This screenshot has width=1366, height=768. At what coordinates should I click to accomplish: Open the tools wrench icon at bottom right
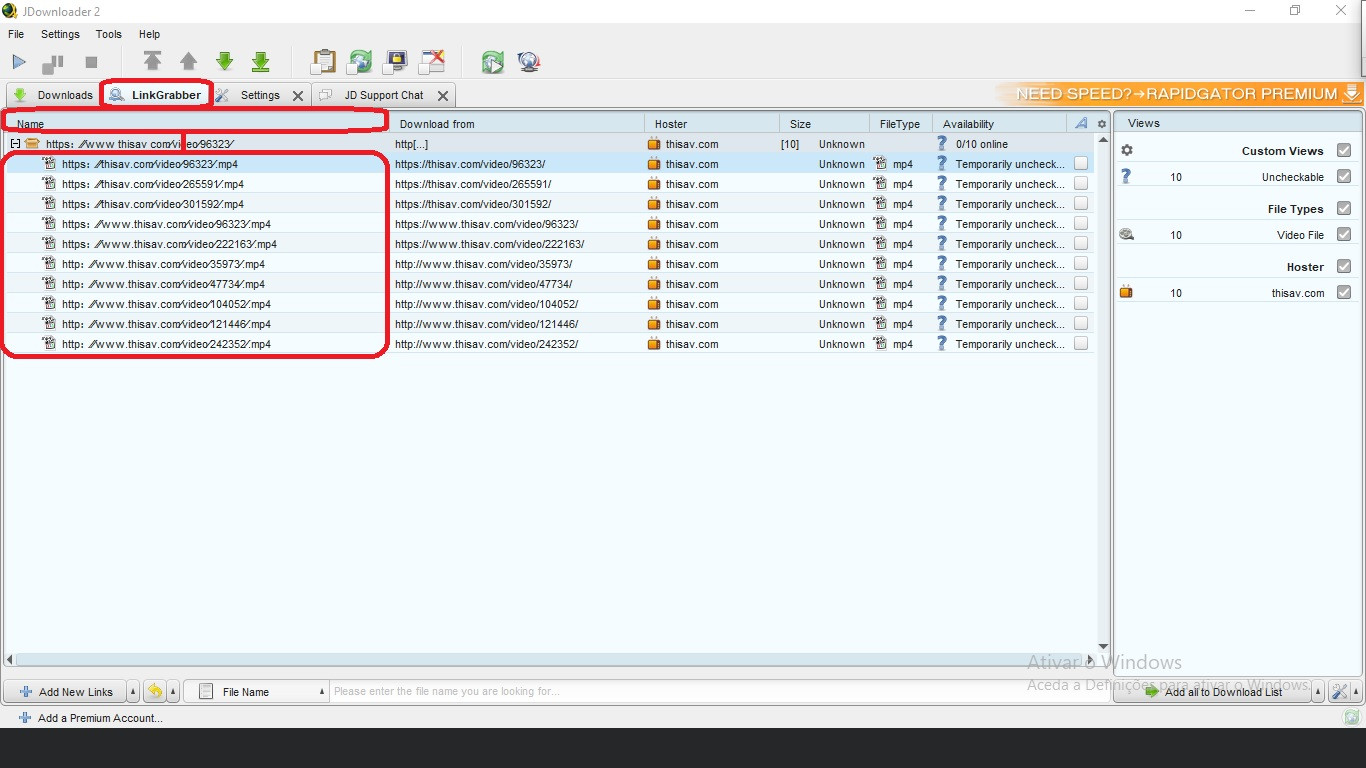pyautogui.click(x=1339, y=691)
